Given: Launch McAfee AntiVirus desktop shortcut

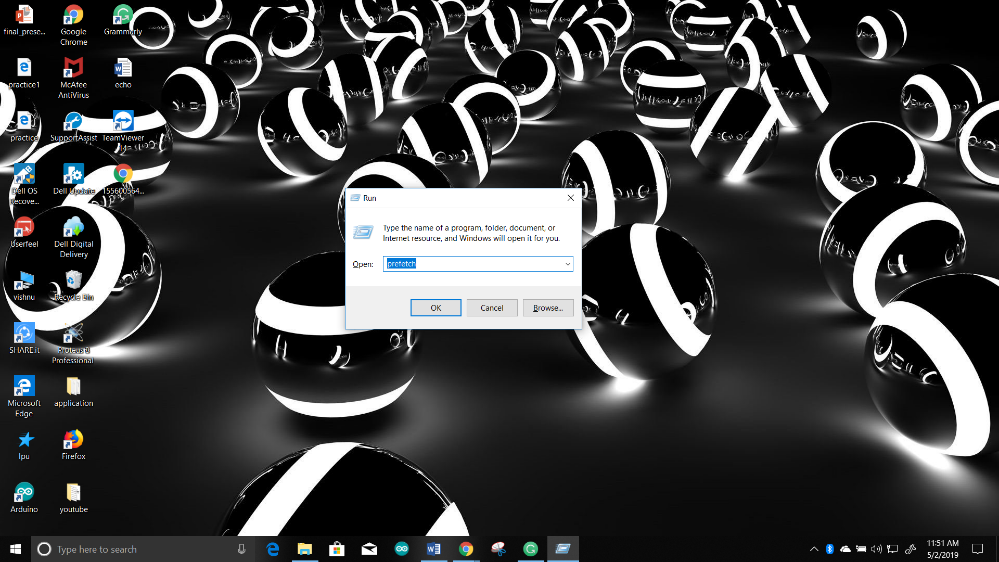Looking at the screenshot, I should pos(73,78).
